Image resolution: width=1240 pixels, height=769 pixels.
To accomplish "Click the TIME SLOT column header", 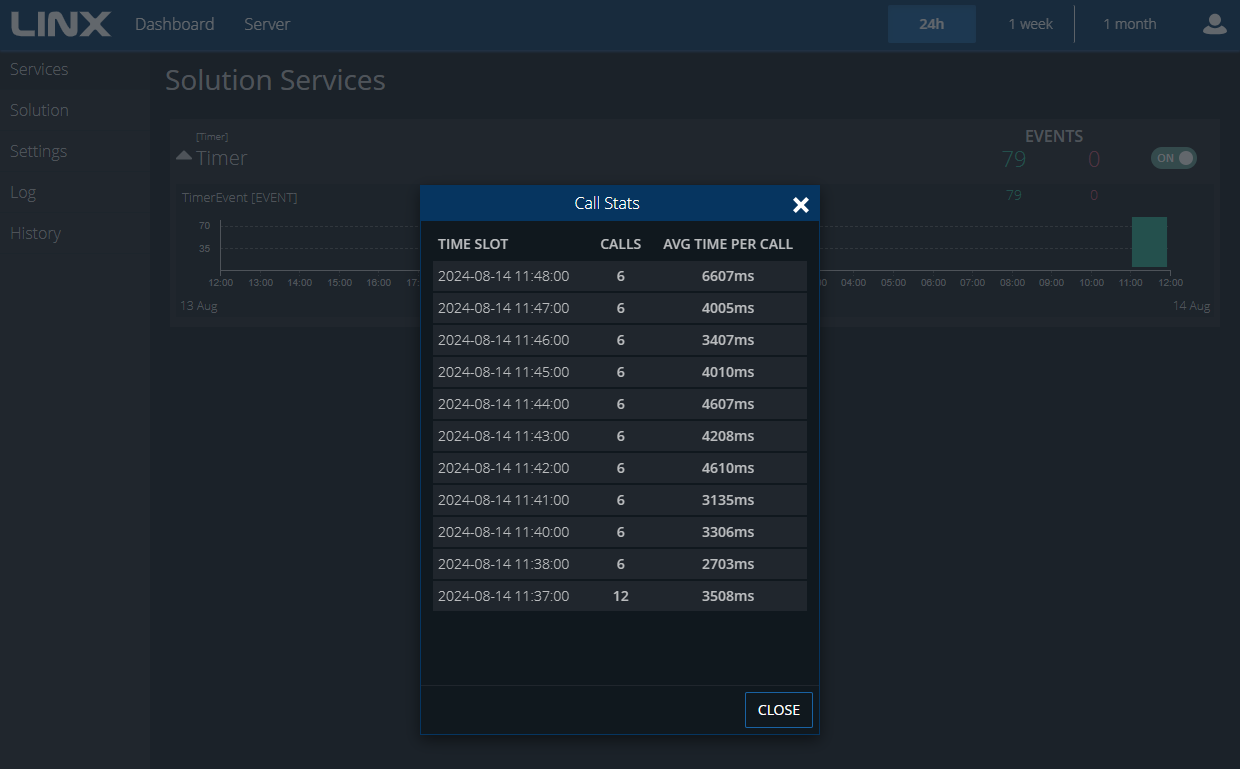I will point(473,244).
